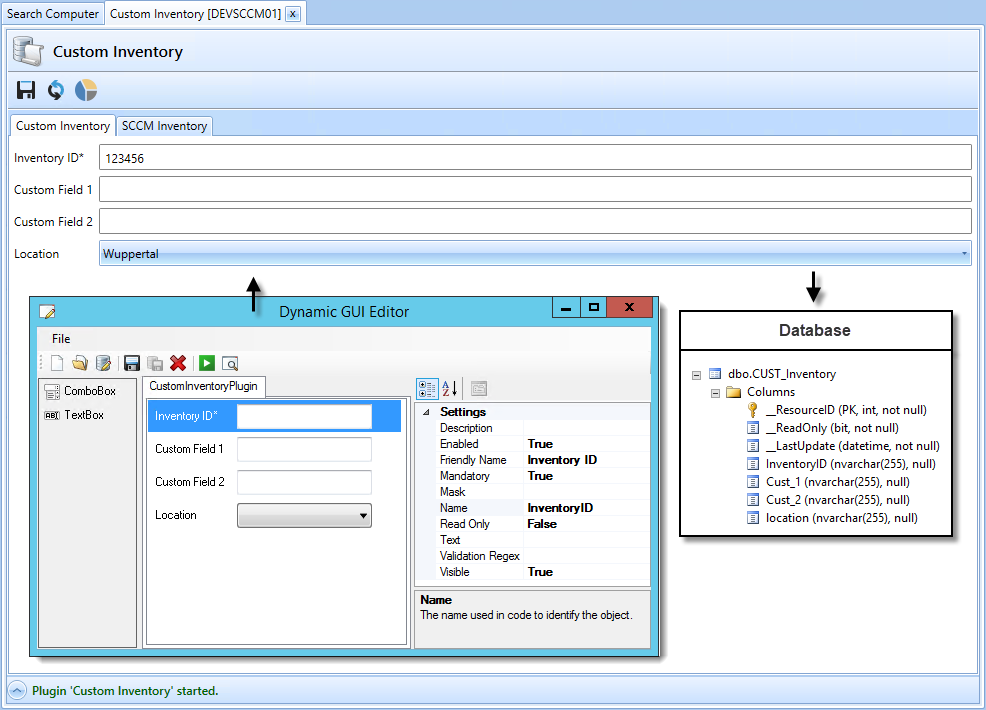Select Custom Field 2 textbox in designer
The image size is (986, 710).
pyautogui.click(x=304, y=482)
